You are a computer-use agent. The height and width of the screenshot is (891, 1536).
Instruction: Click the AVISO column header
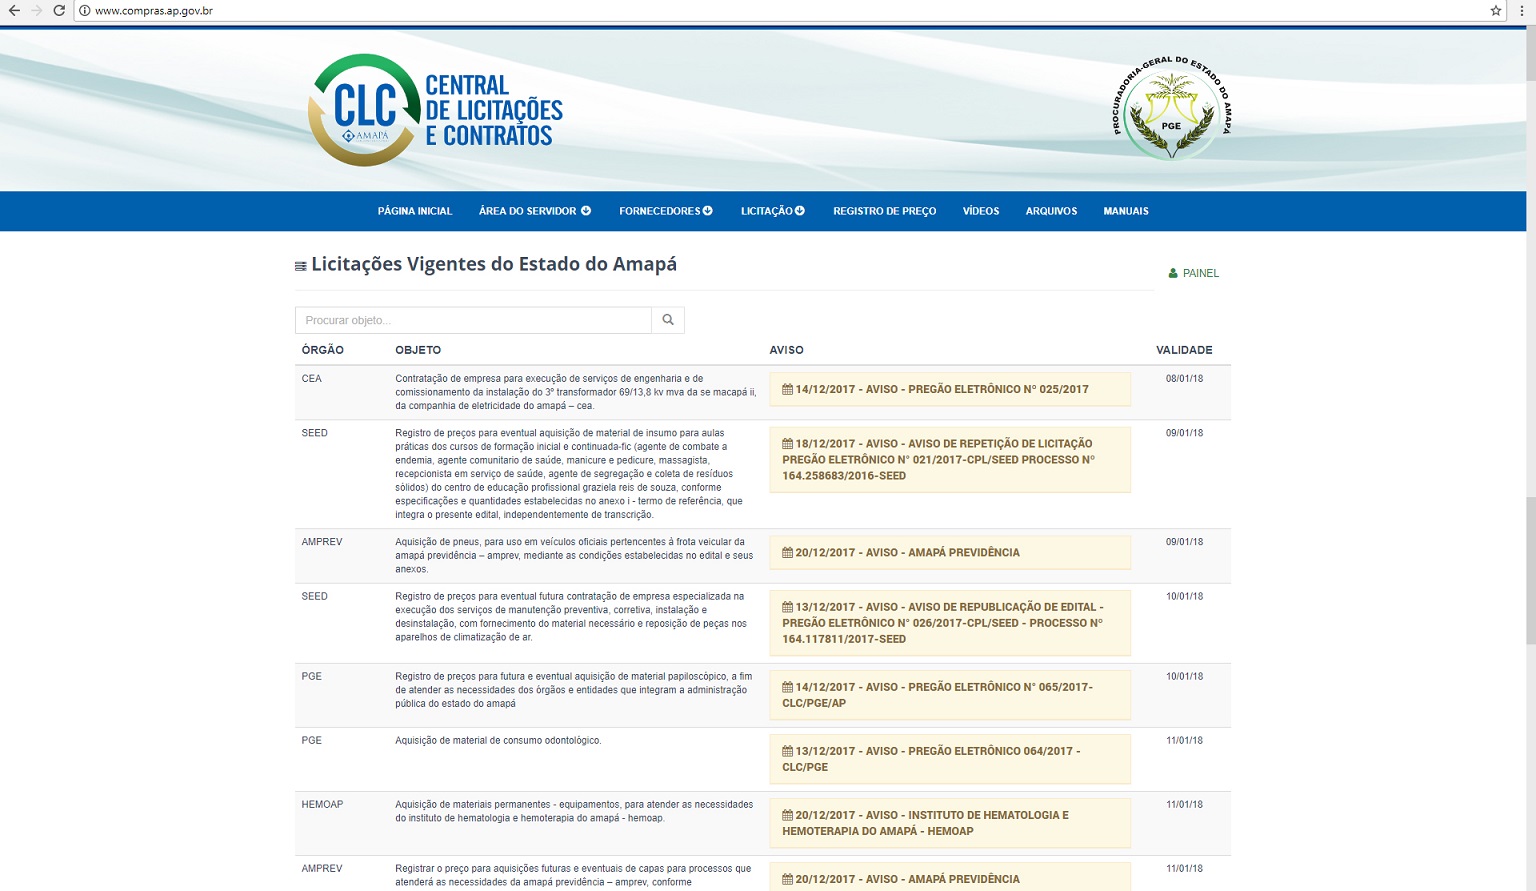(x=786, y=350)
